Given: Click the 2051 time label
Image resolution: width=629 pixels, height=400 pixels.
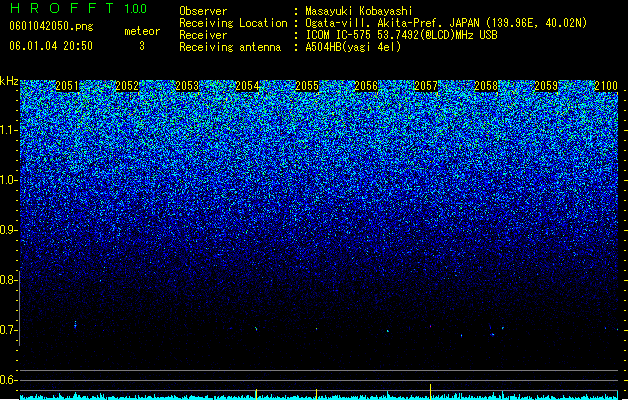Looking at the screenshot, I should [x=67, y=86].
